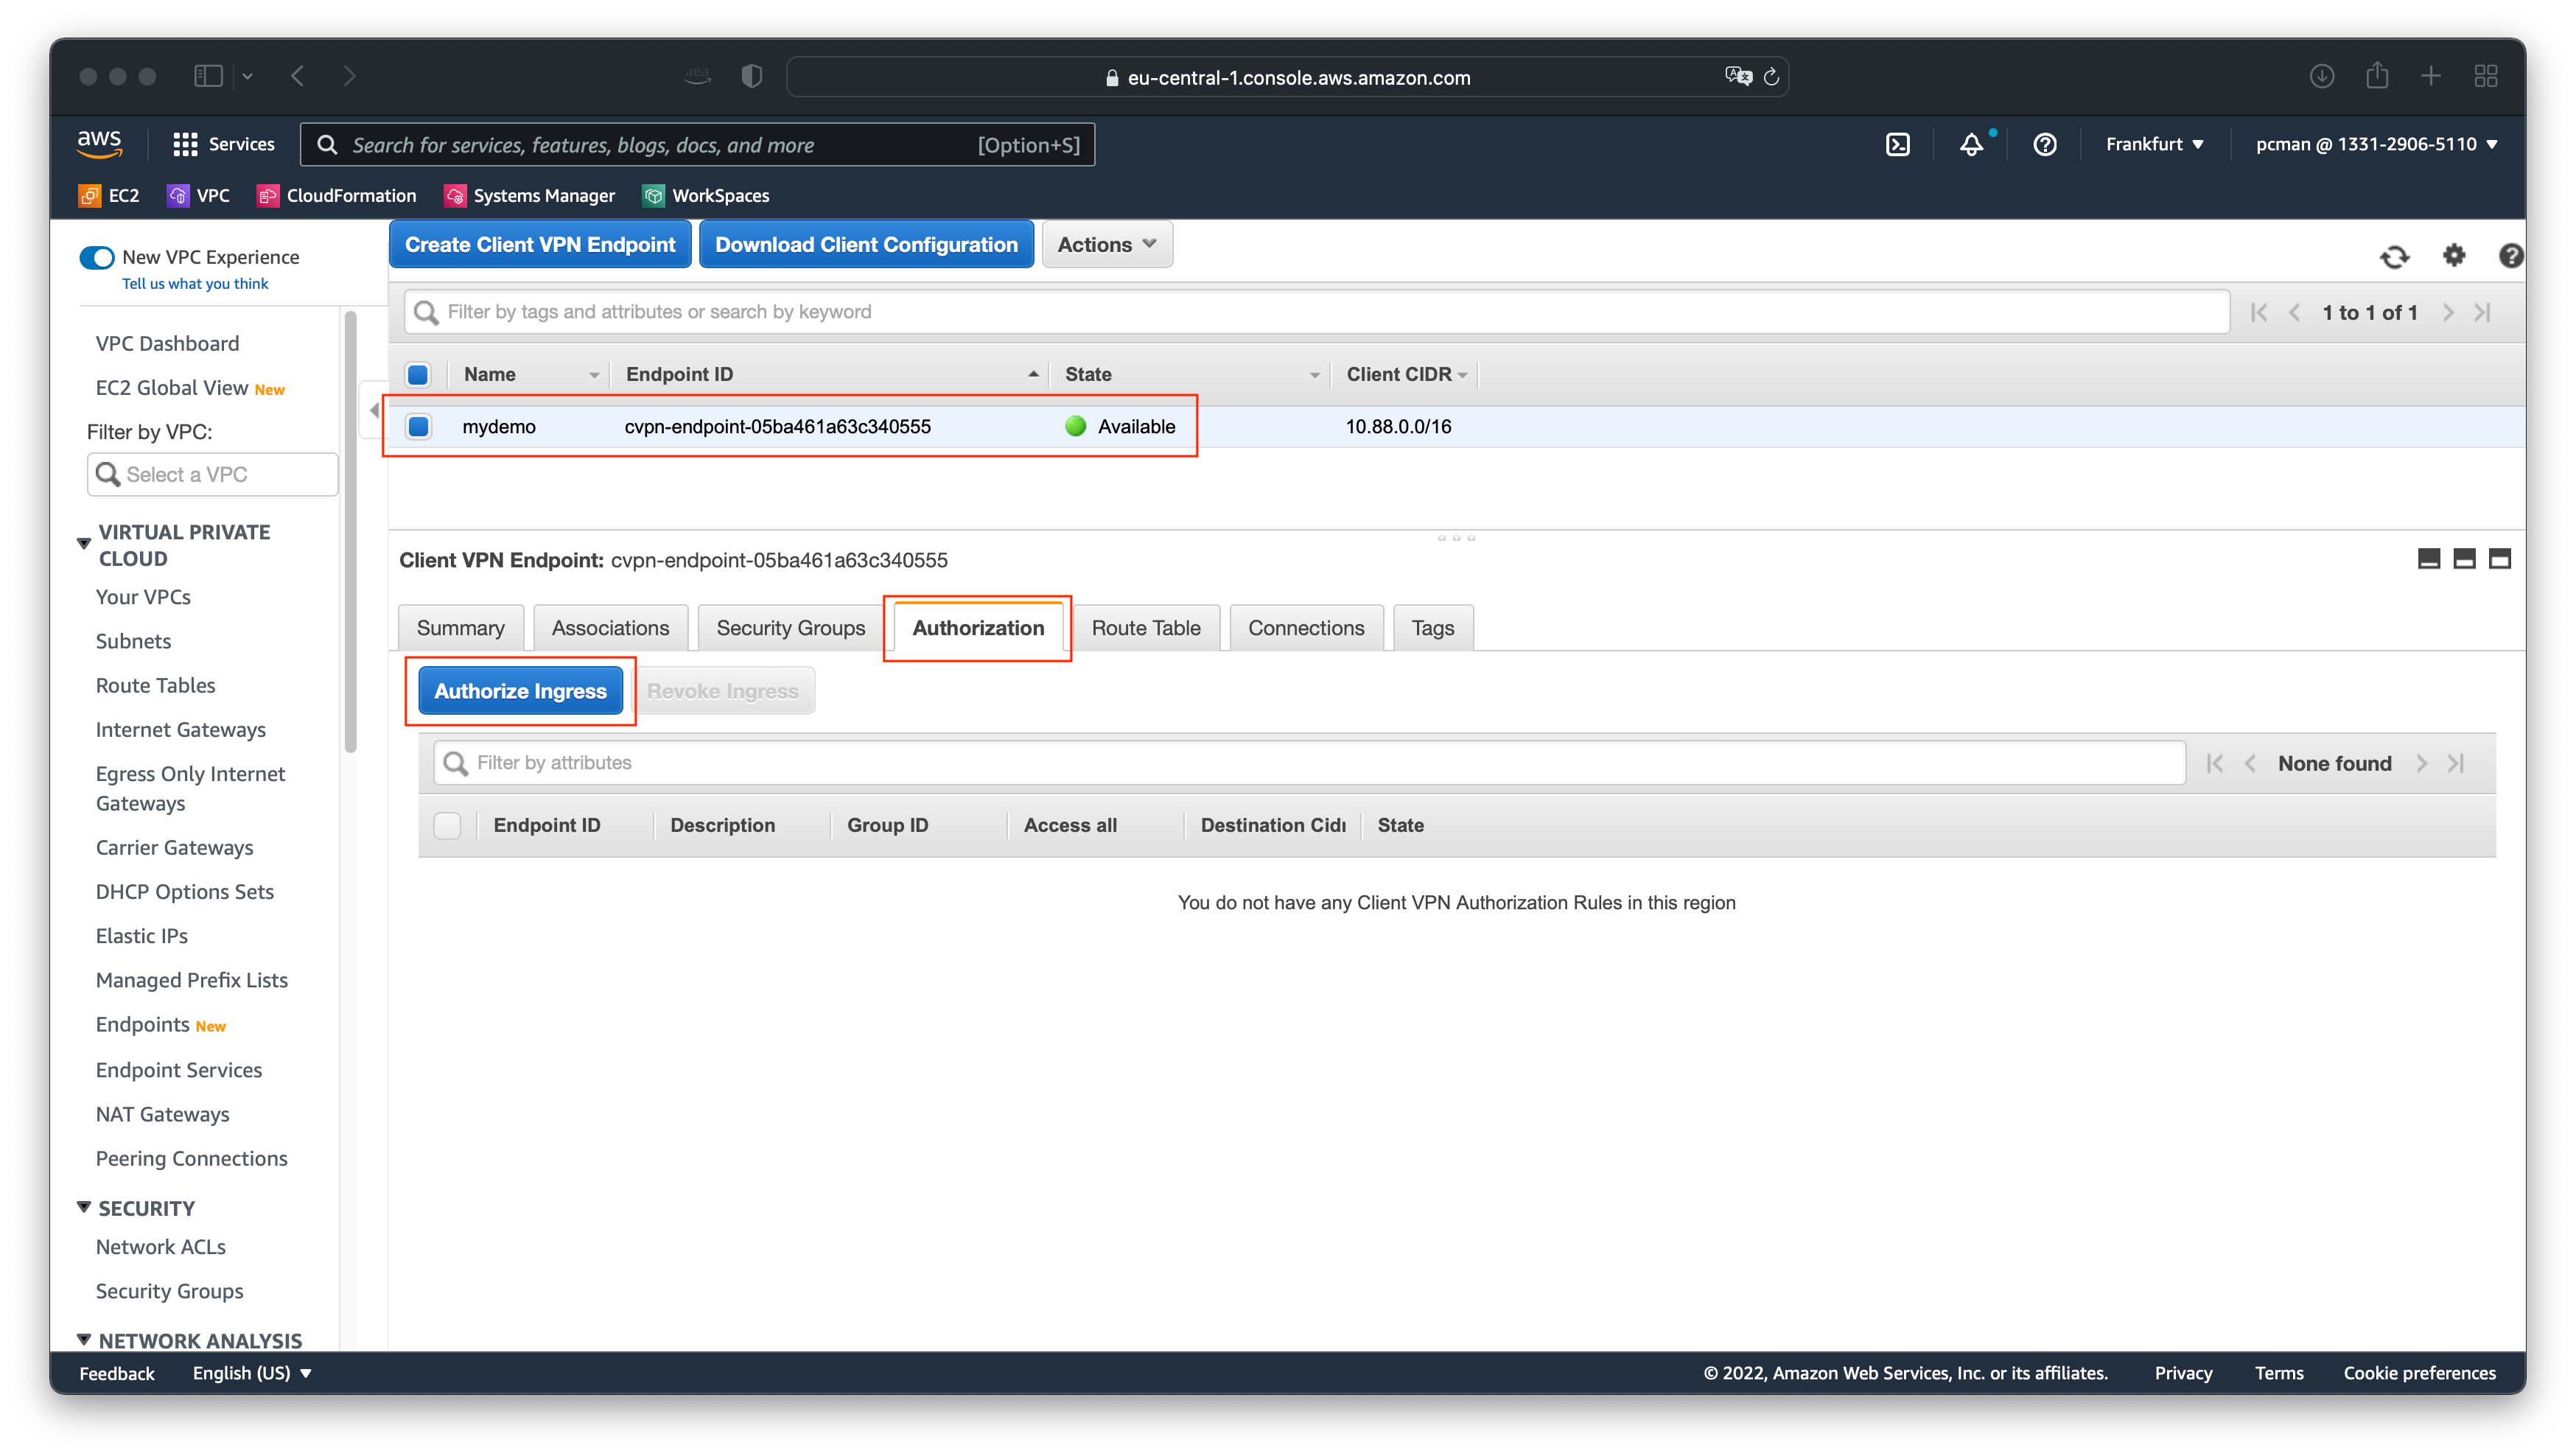Focus the AWS services search box
Image resolution: width=2576 pixels, height=1456 pixels.
[697, 145]
